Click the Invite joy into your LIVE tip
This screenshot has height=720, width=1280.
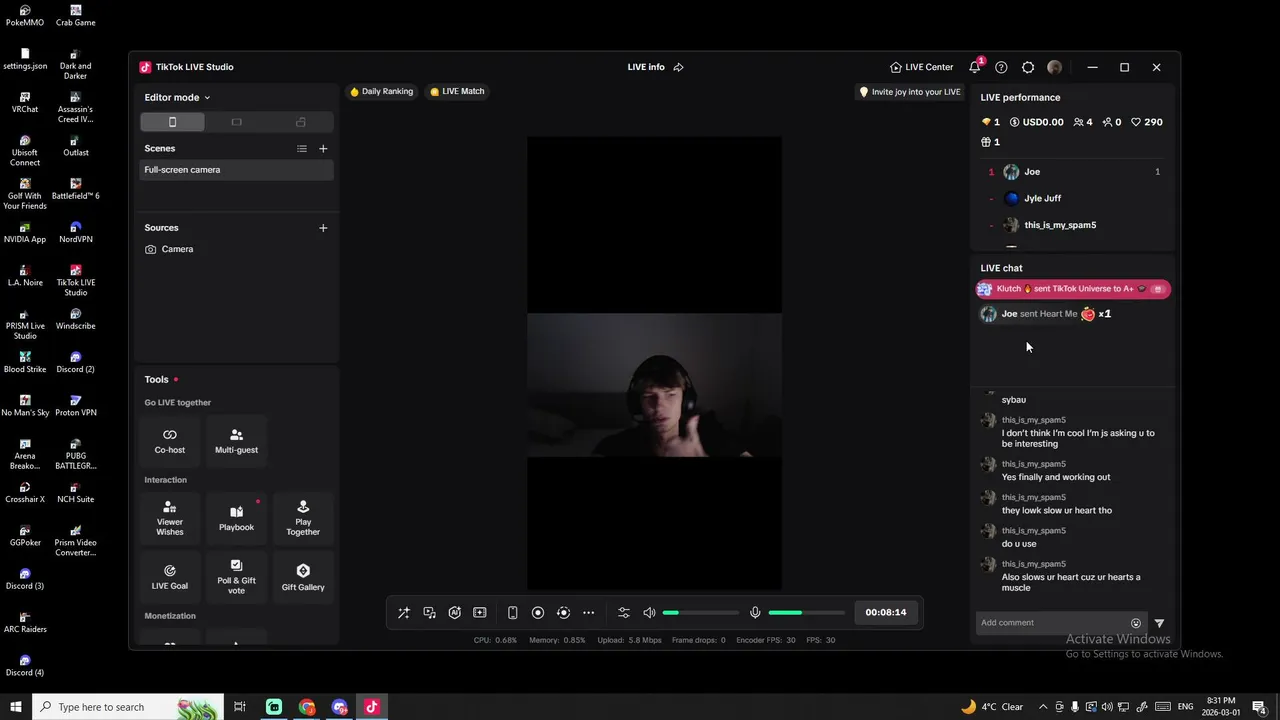pos(910,92)
